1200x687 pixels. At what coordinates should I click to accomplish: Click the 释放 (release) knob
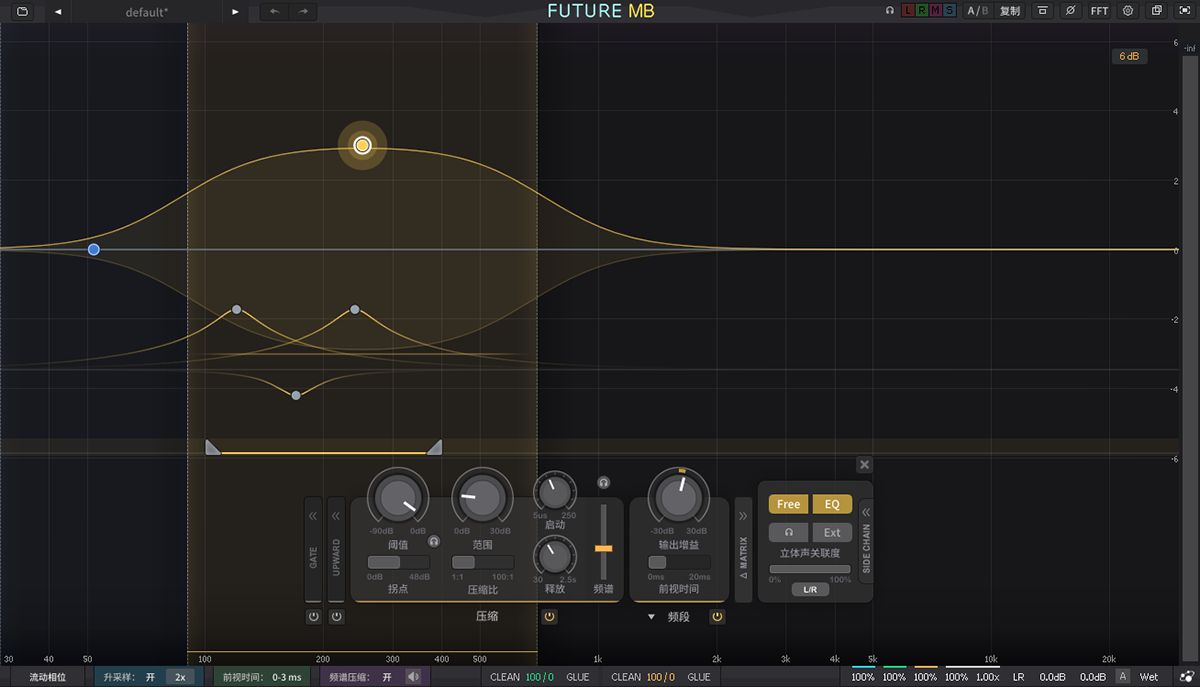point(555,555)
